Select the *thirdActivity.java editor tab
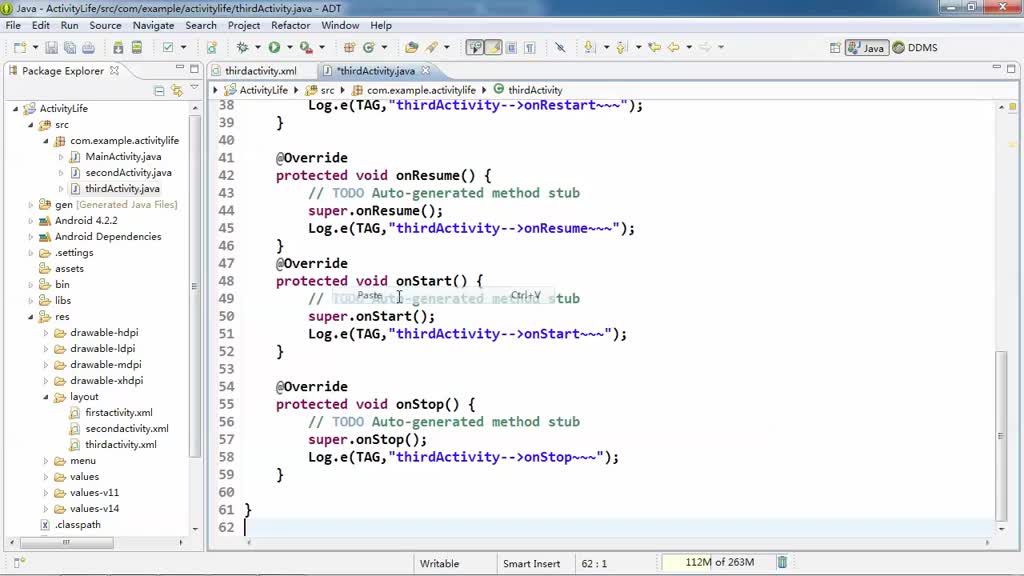 click(x=376, y=71)
